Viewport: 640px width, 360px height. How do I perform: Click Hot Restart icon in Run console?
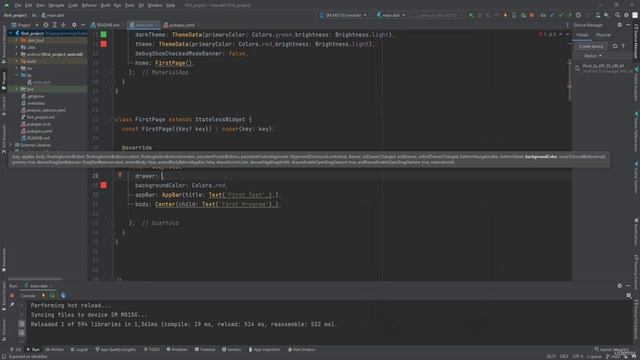point(52,296)
